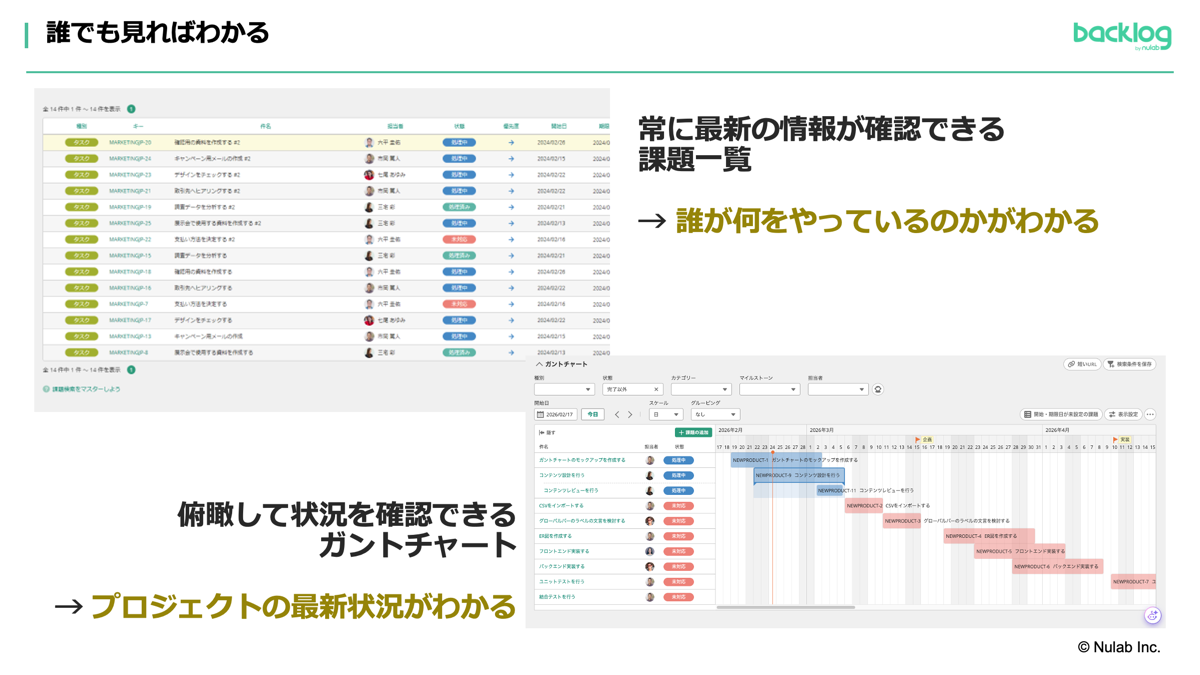Open issue key MARKETINGJP-25
Viewport: 1200px width, 675px height.
tap(130, 224)
